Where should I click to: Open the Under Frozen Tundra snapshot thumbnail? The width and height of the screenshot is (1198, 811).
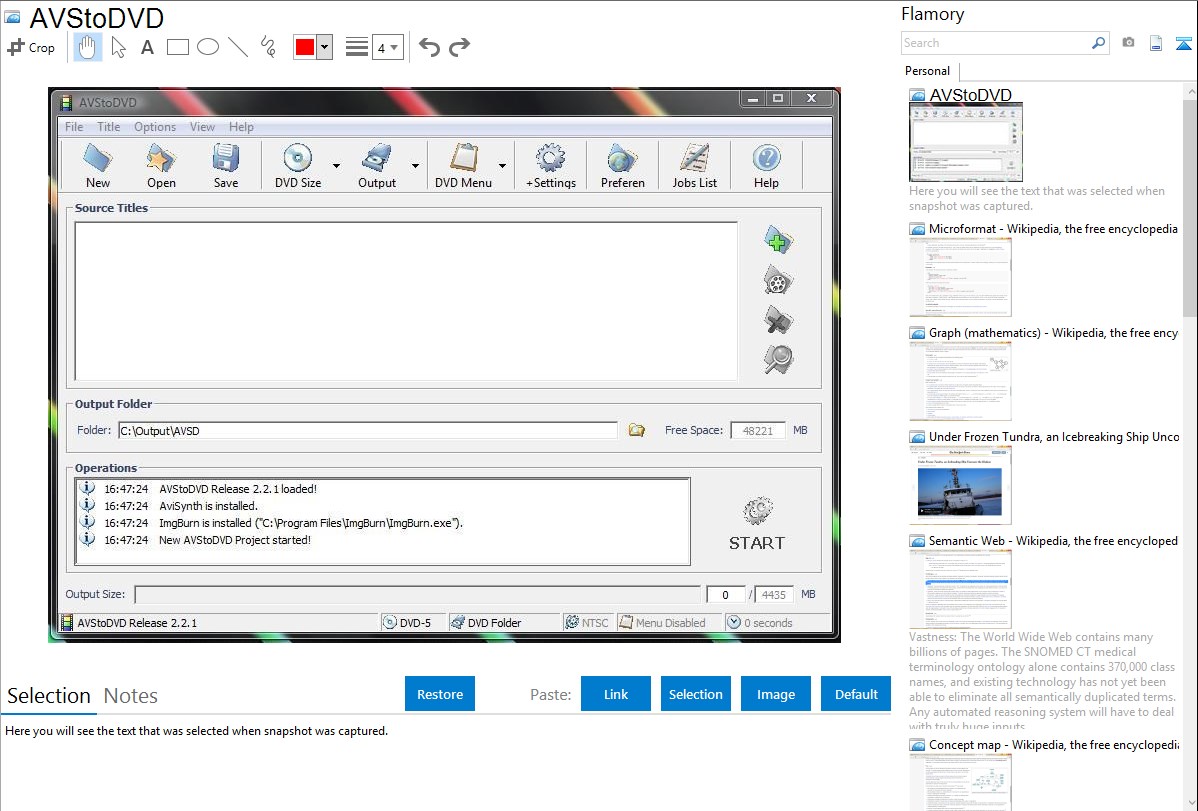[x=960, y=485]
